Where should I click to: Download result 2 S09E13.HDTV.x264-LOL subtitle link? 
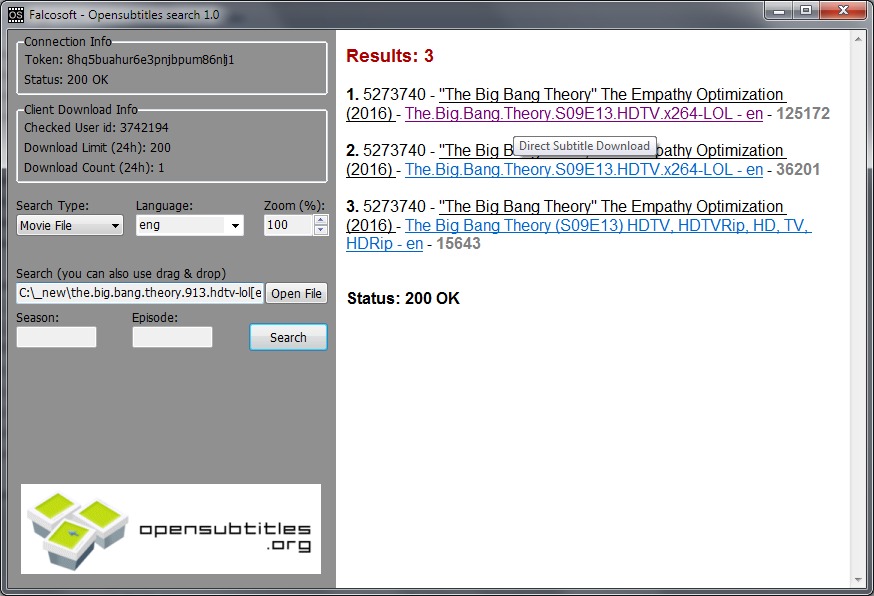[x=584, y=169]
